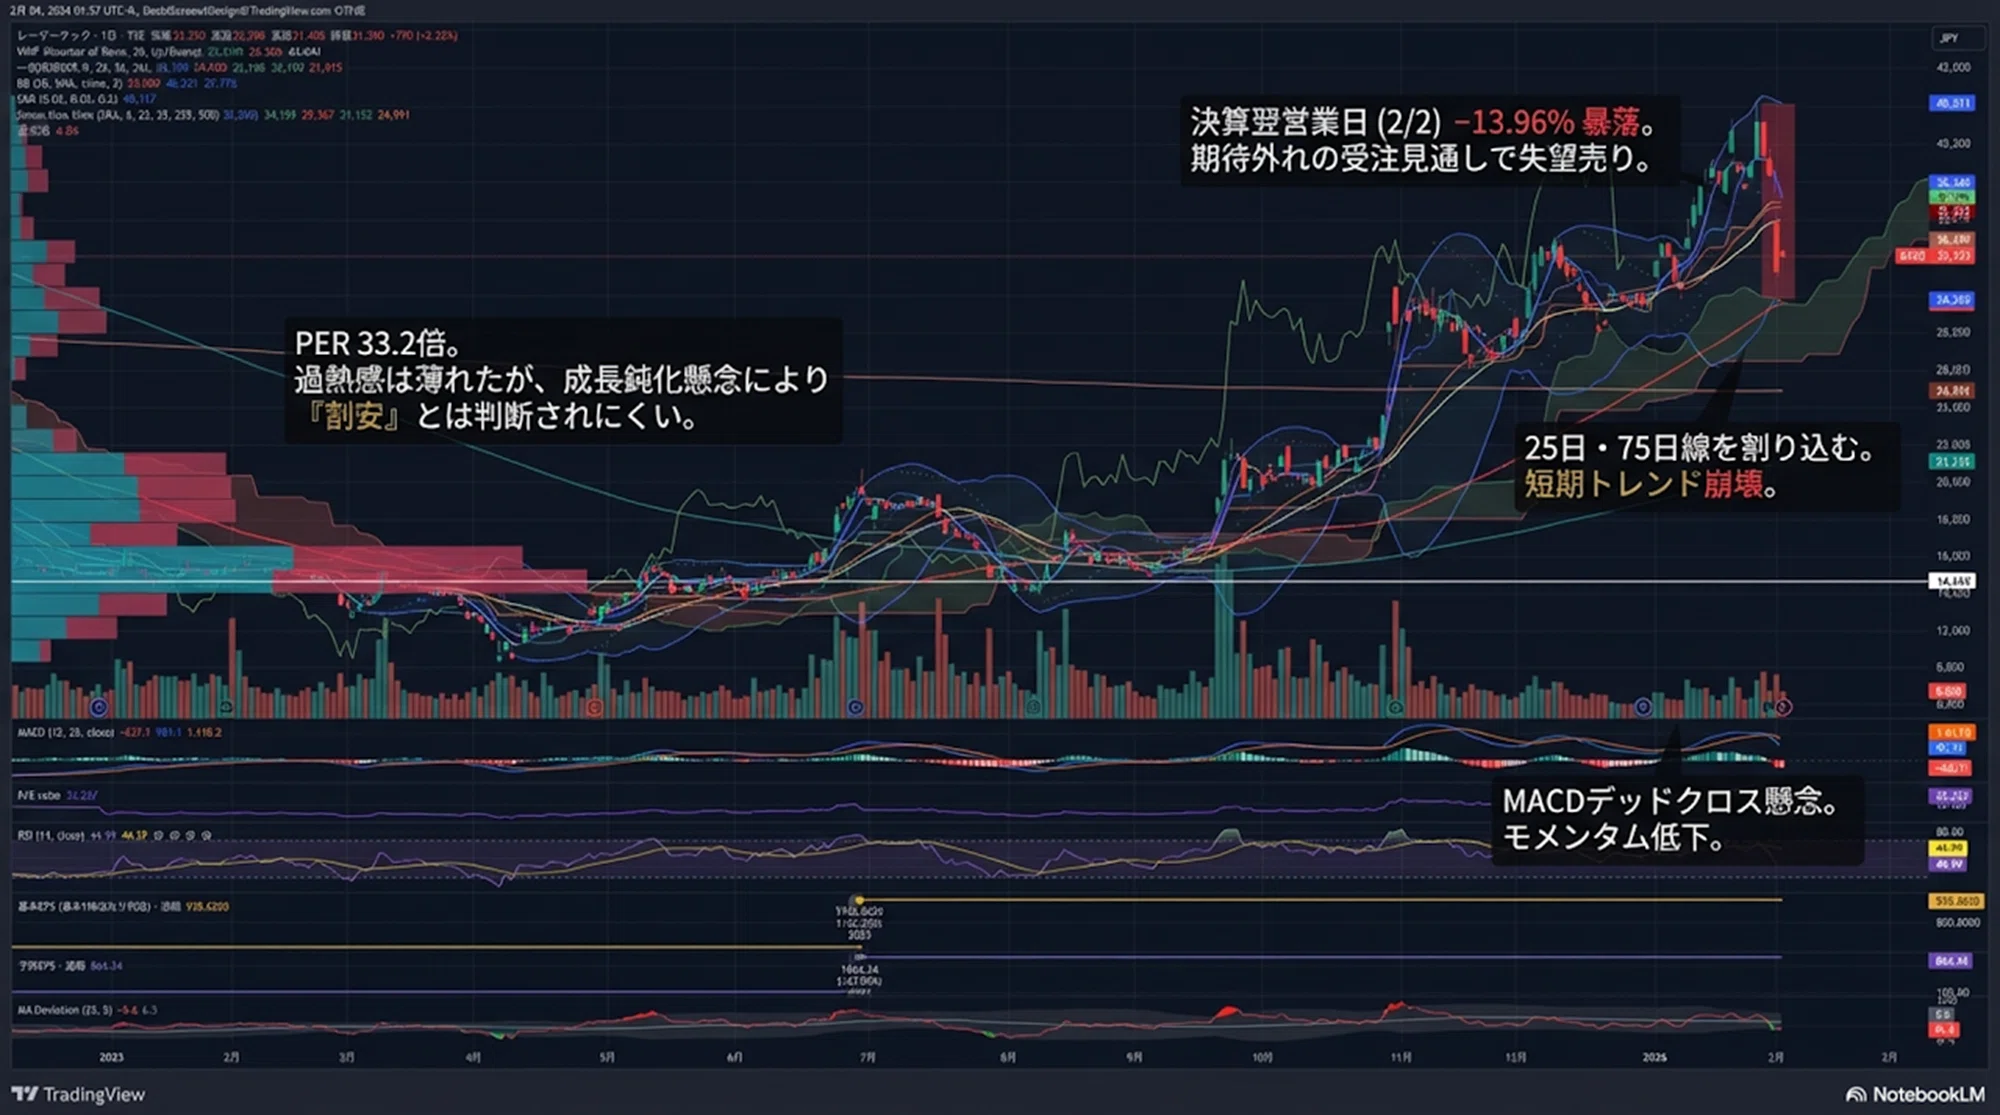This screenshot has height=1115, width=2000.
Task: Click the 5月 time axis label
Action: pos(606,1057)
